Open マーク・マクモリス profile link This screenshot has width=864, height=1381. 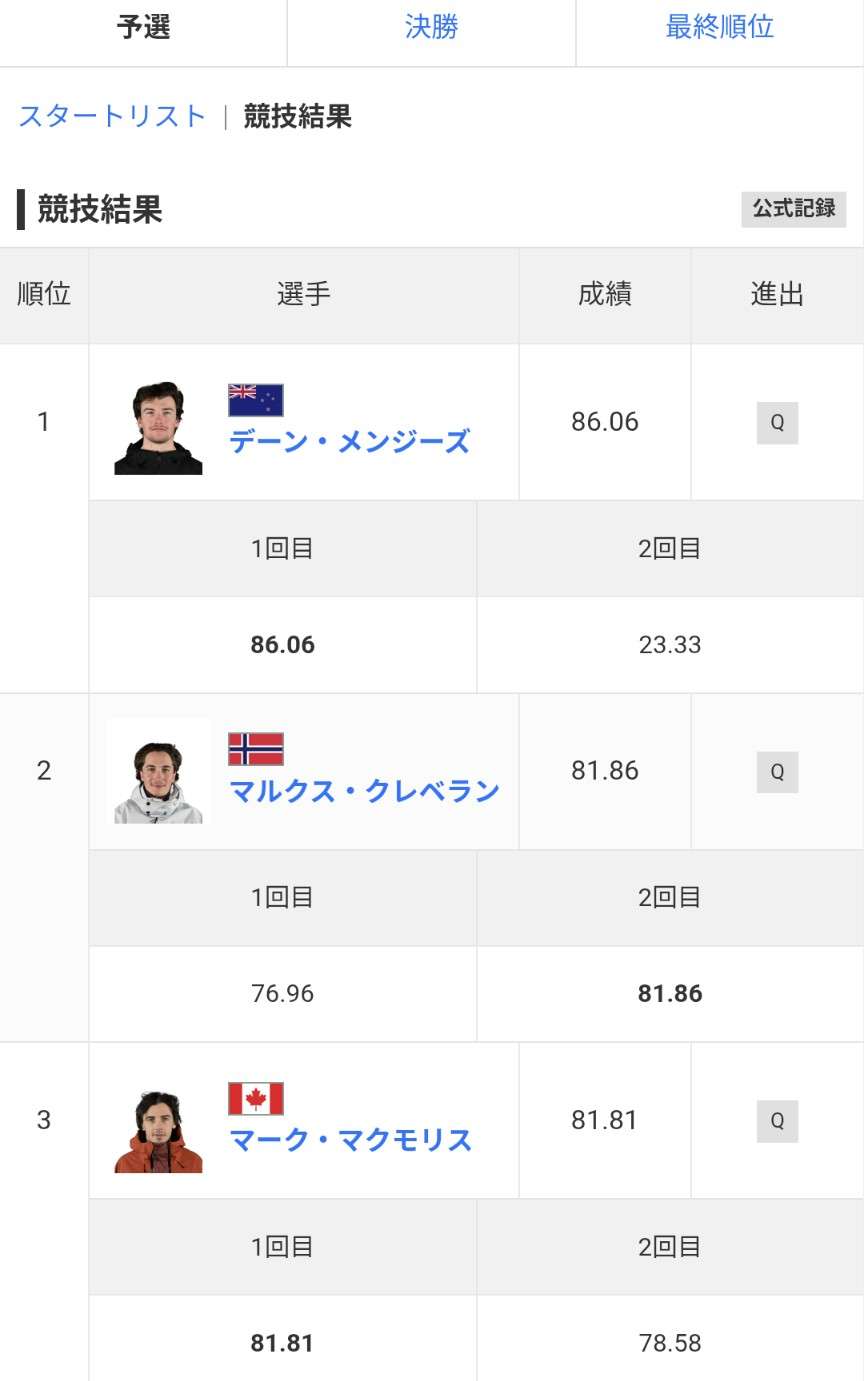coord(350,1140)
